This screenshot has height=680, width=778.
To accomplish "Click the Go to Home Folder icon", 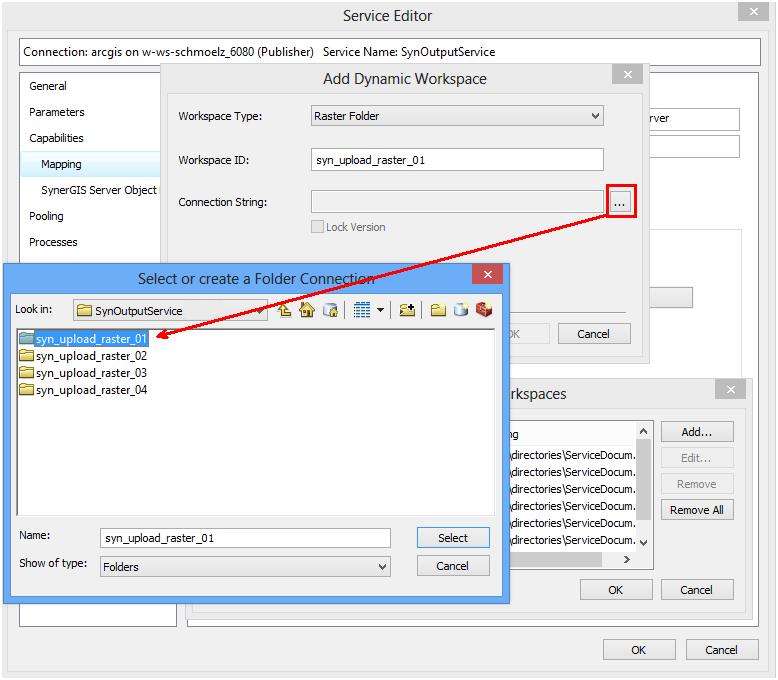I will (307, 310).
